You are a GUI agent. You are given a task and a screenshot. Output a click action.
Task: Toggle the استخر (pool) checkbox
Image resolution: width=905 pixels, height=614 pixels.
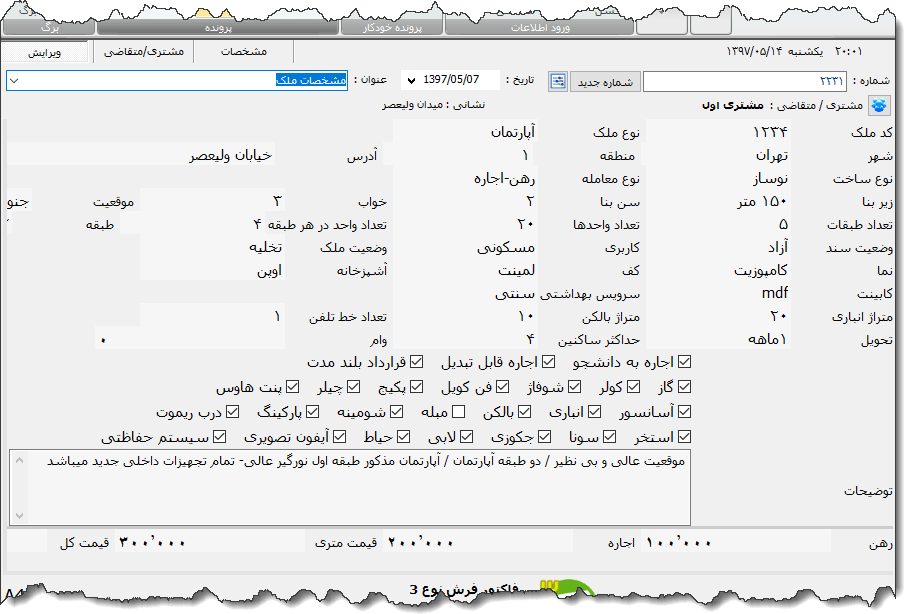coord(686,435)
